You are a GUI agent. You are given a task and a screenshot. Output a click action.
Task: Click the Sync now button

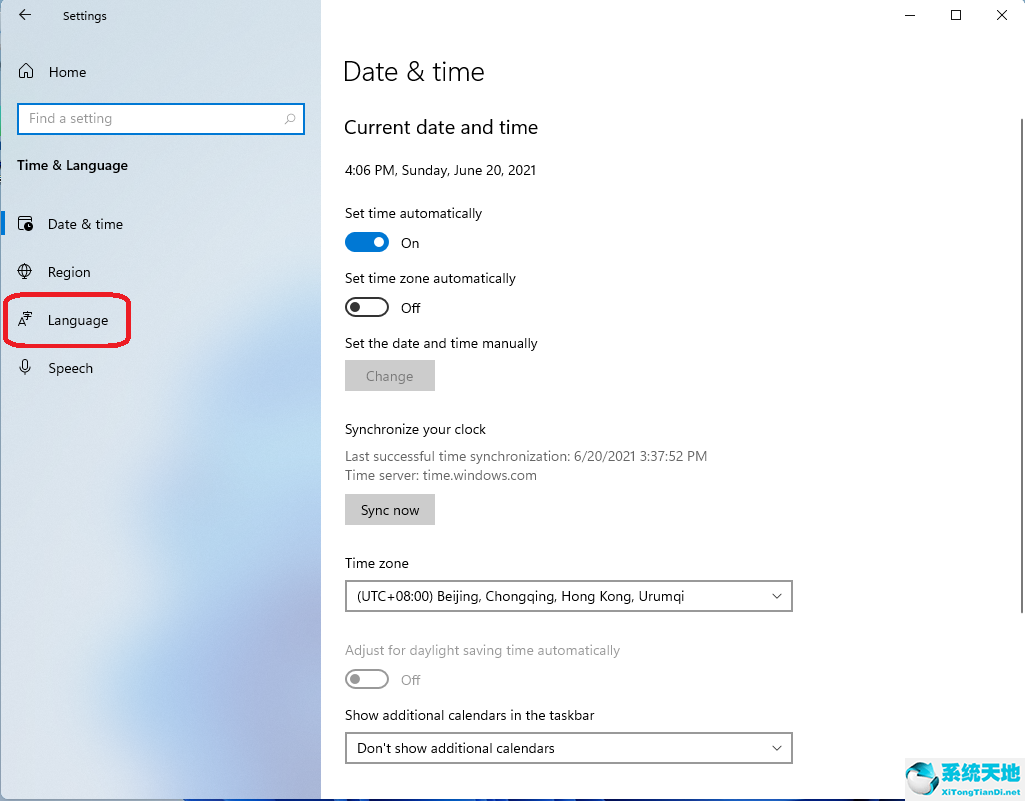tap(389, 509)
